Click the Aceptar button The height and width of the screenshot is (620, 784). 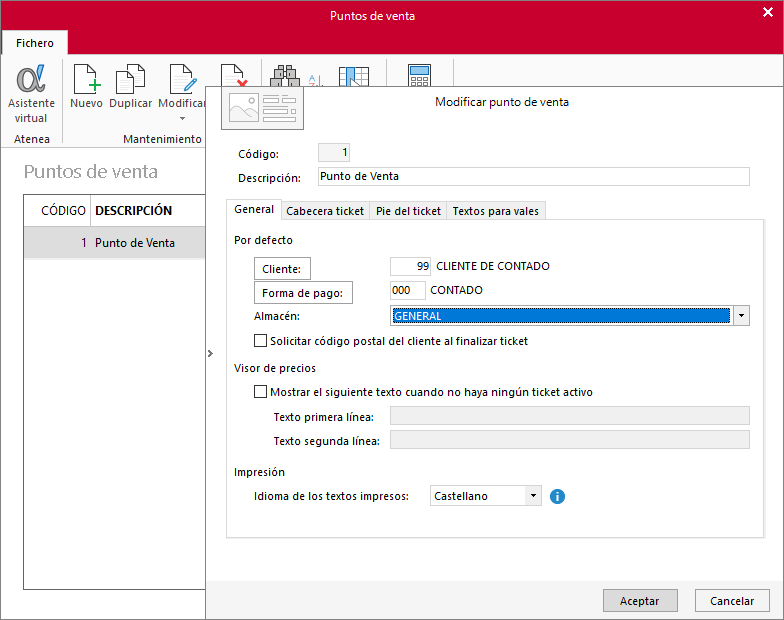640,600
